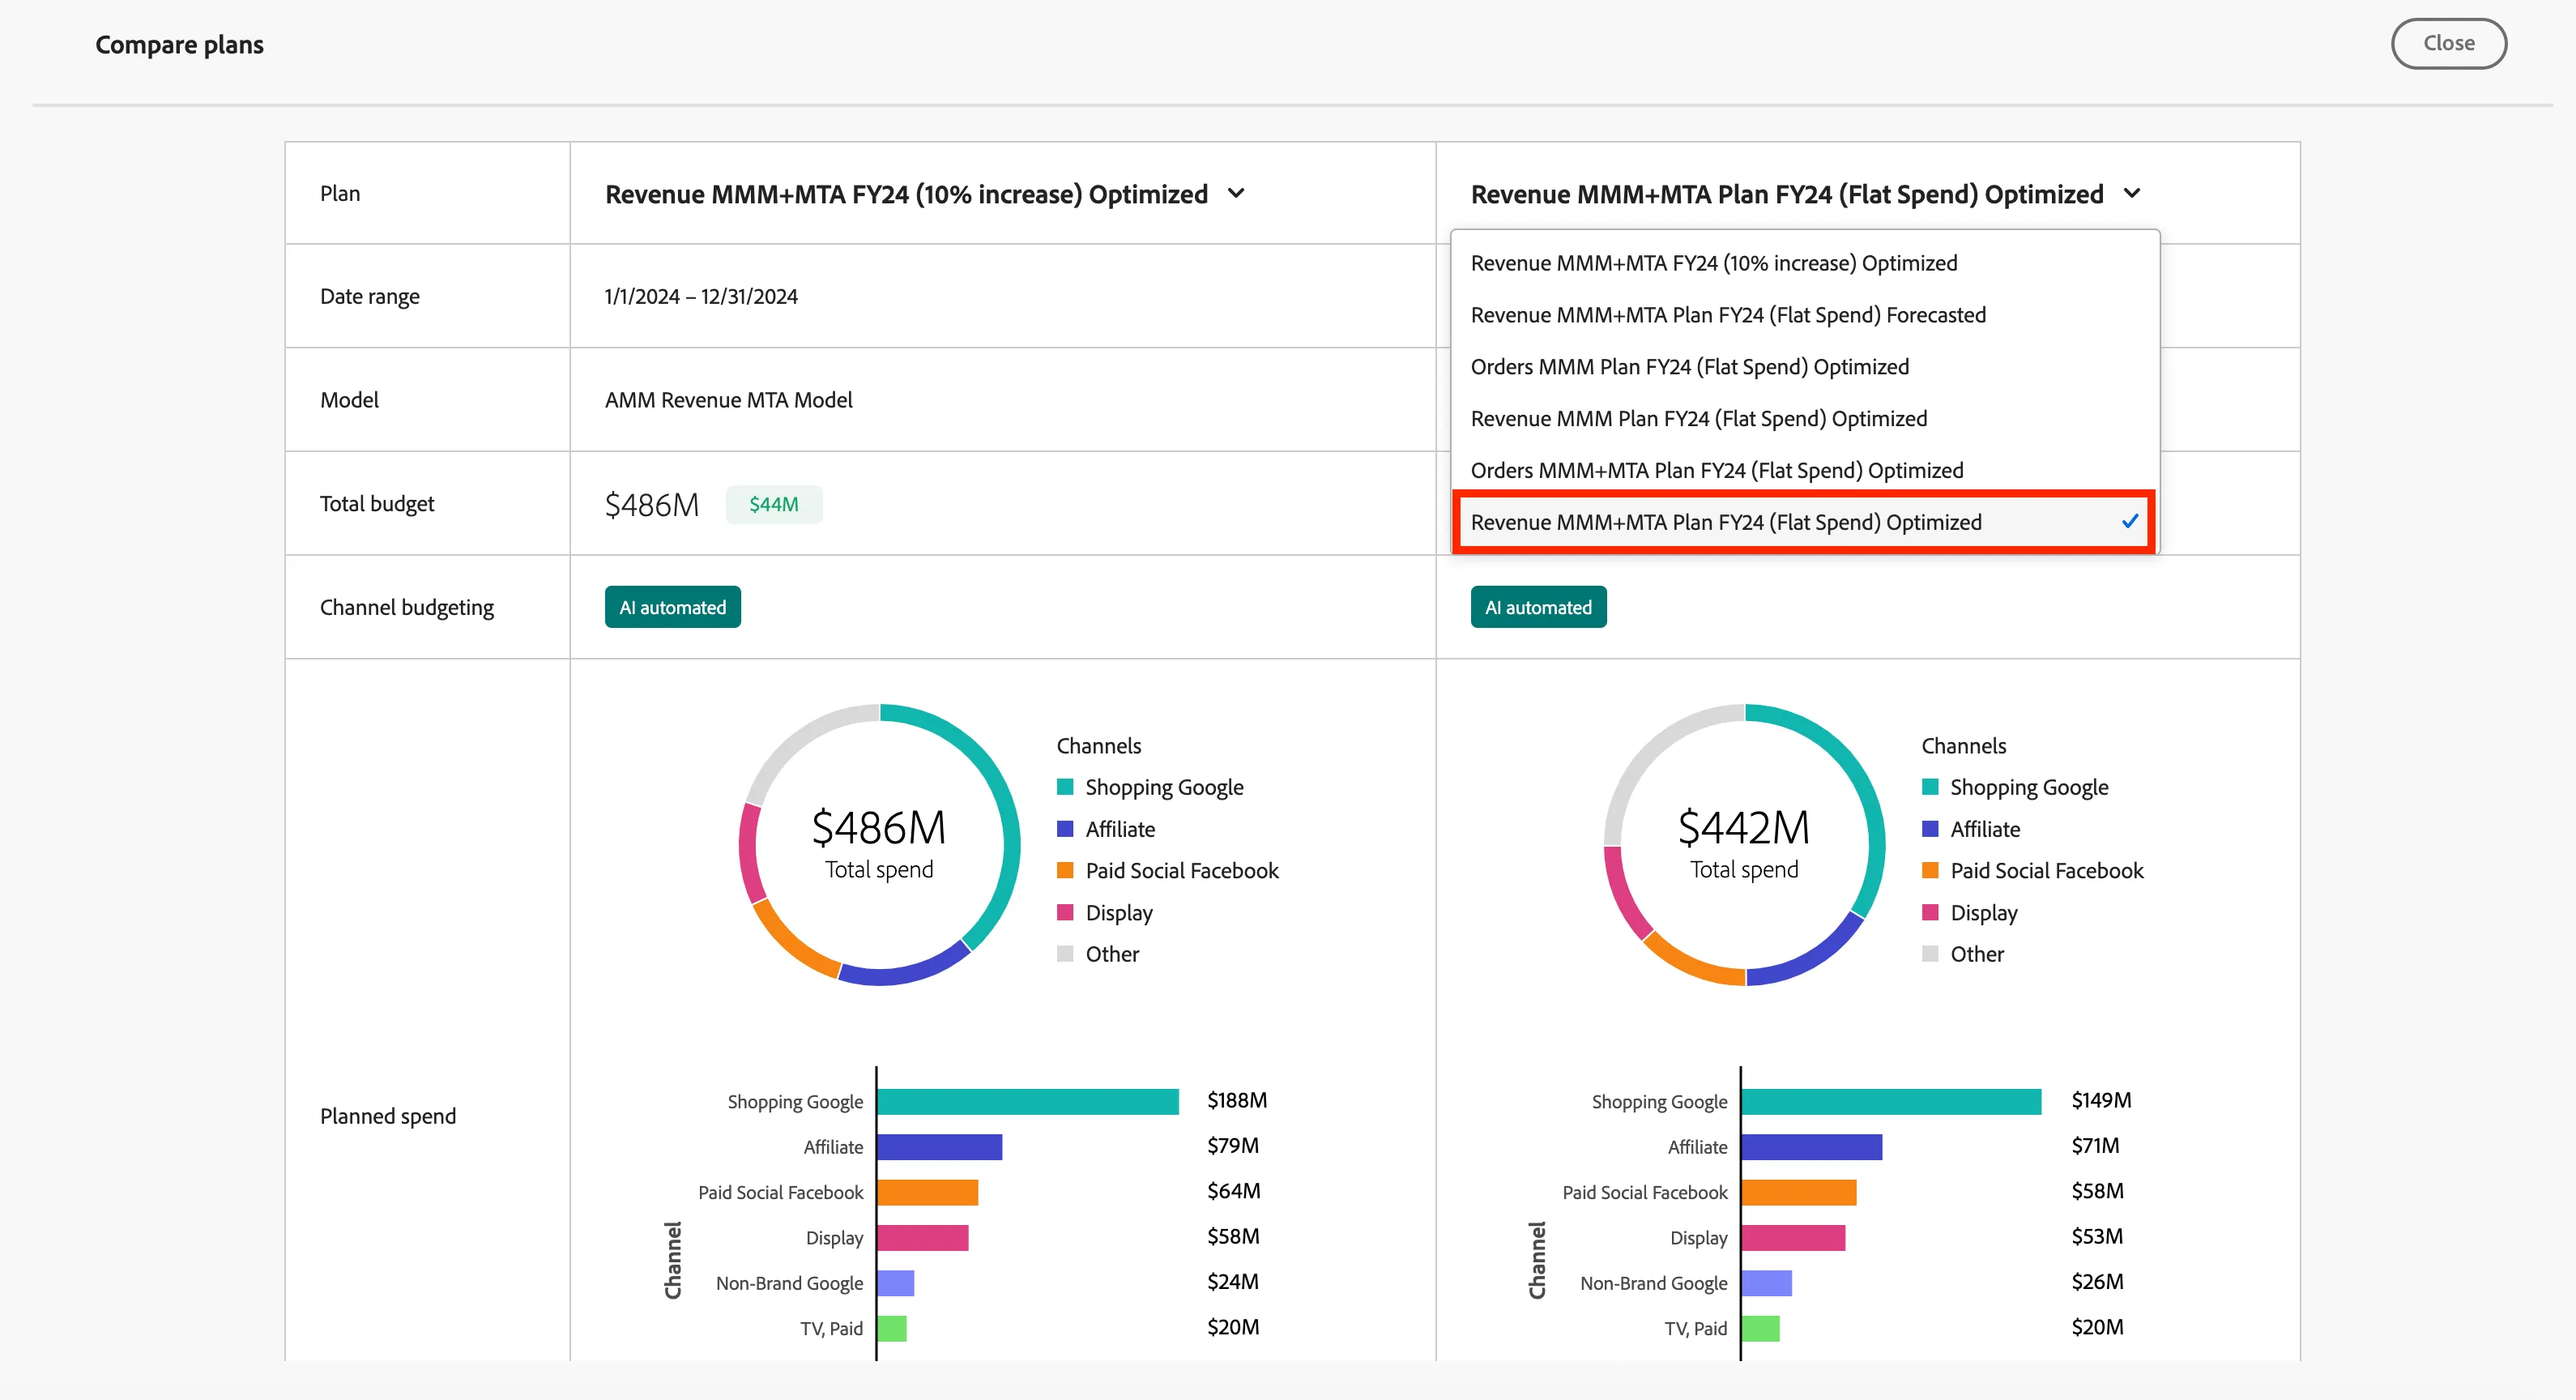Click Shopping Google teal swatch in right legend
The height and width of the screenshot is (1400, 2576).
(x=1930, y=787)
